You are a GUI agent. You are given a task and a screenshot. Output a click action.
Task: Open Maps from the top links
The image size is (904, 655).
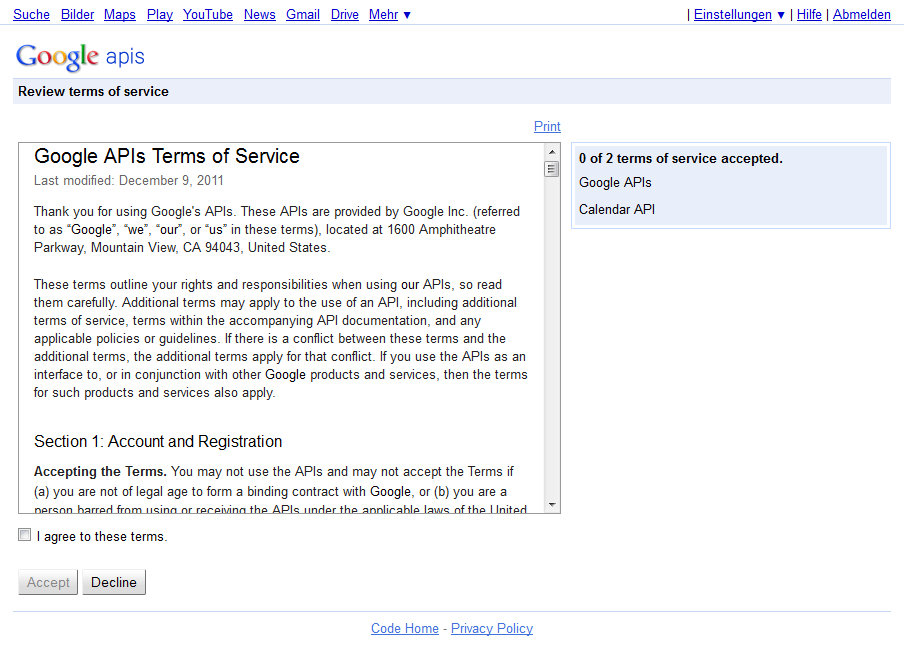pos(119,14)
